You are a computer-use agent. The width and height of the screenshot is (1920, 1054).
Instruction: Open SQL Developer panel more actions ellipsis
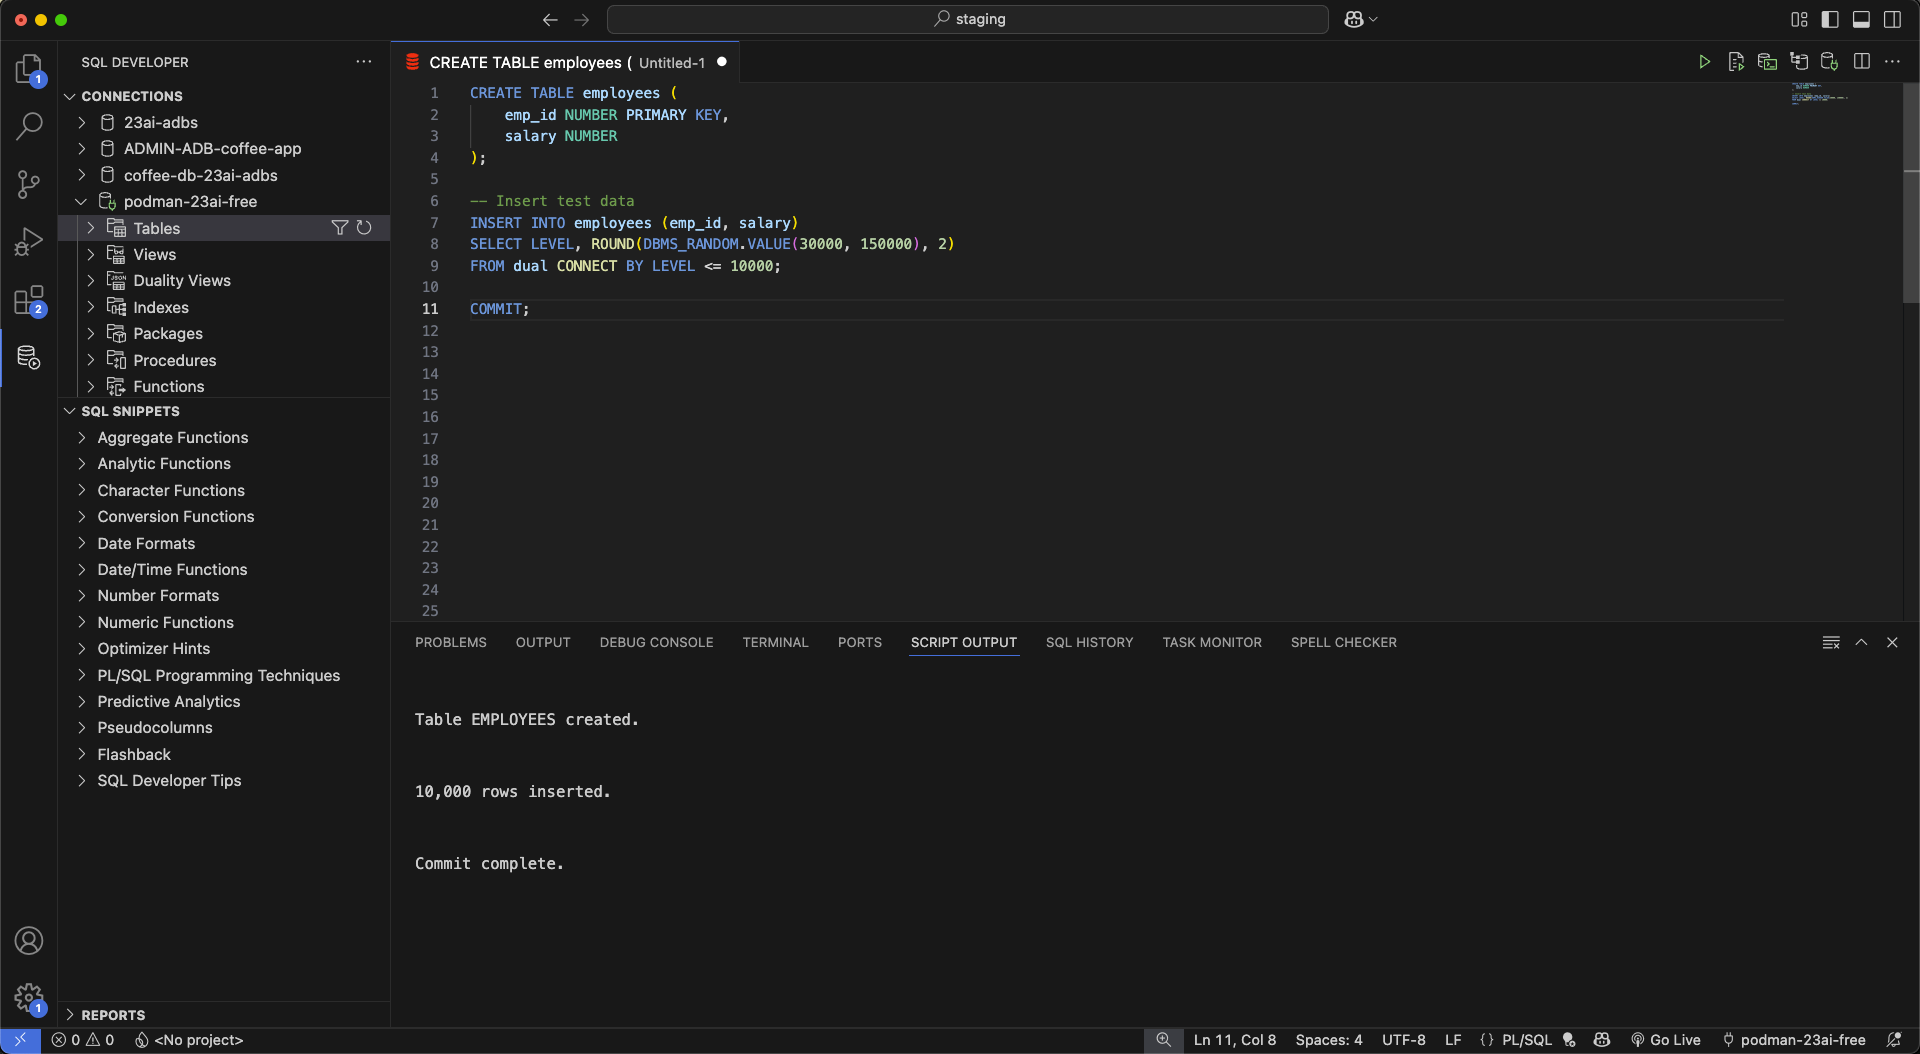pyautogui.click(x=364, y=62)
